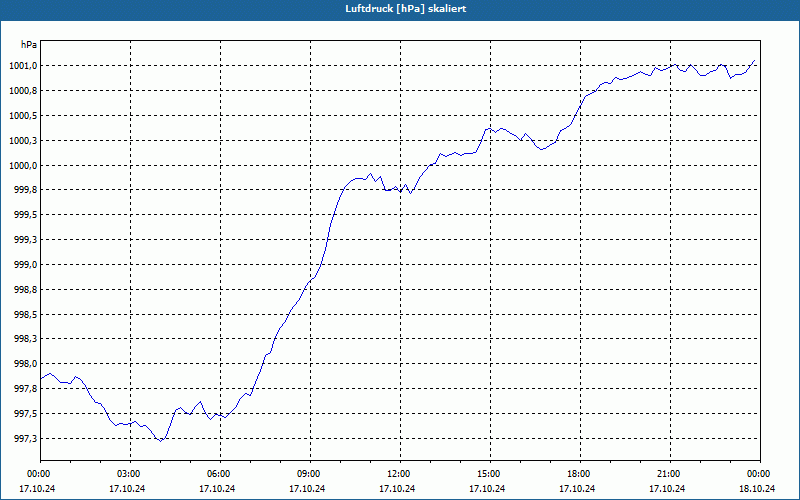Image resolution: width=800 pixels, height=500 pixels.
Task: Select the 17.10.24 date under 12:00
Action: click(397, 489)
